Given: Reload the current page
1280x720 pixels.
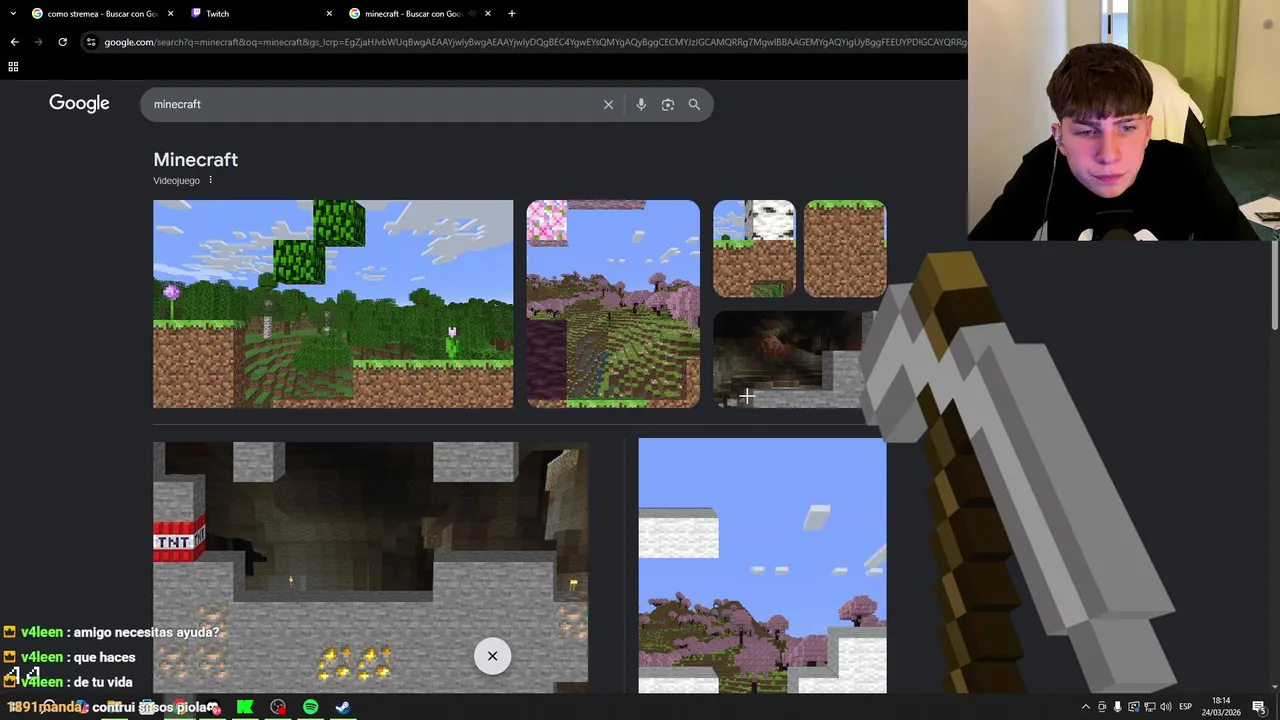Looking at the screenshot, I should point(62,42).
